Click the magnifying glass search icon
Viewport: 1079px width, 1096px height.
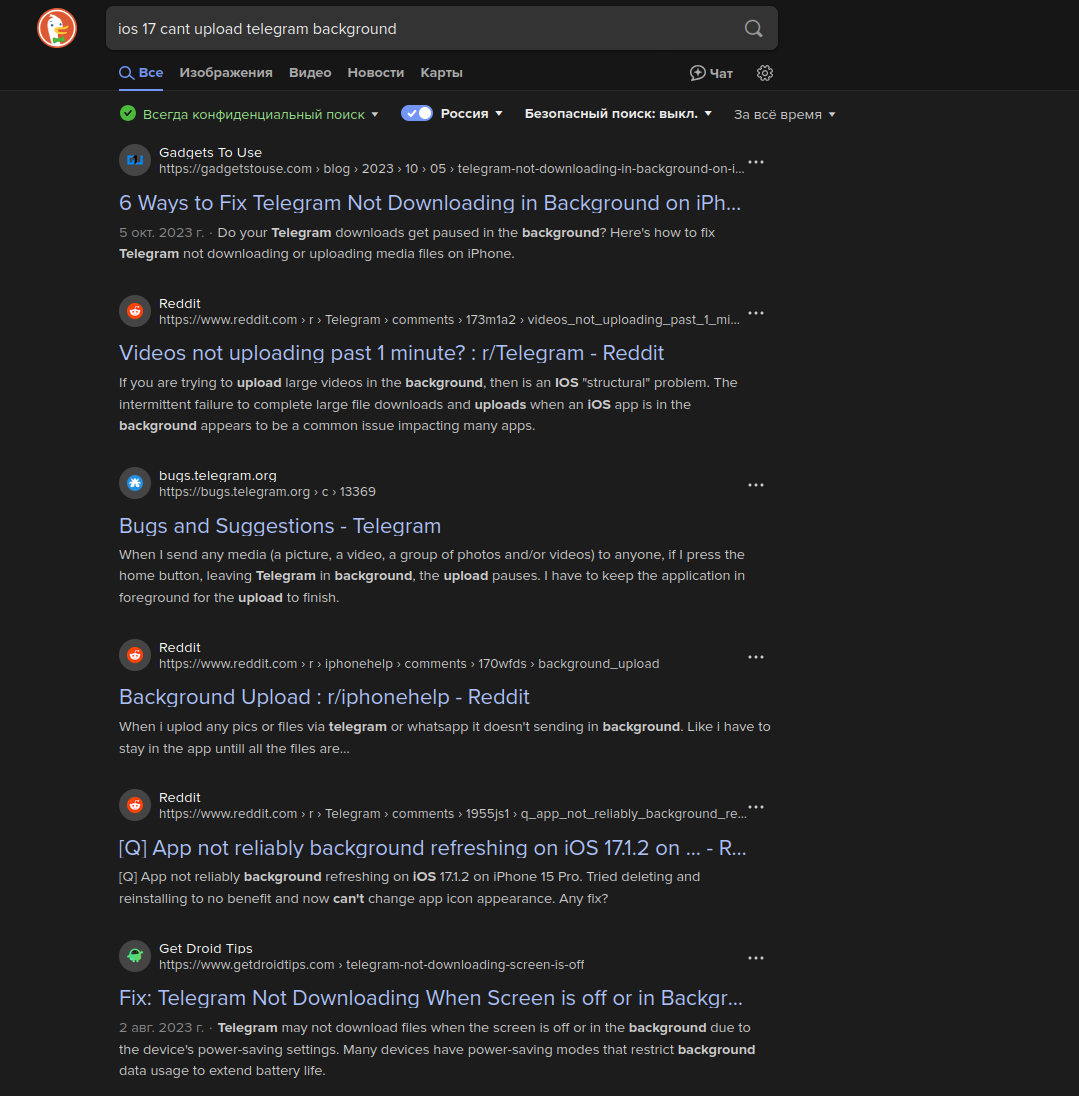(753, 29)
